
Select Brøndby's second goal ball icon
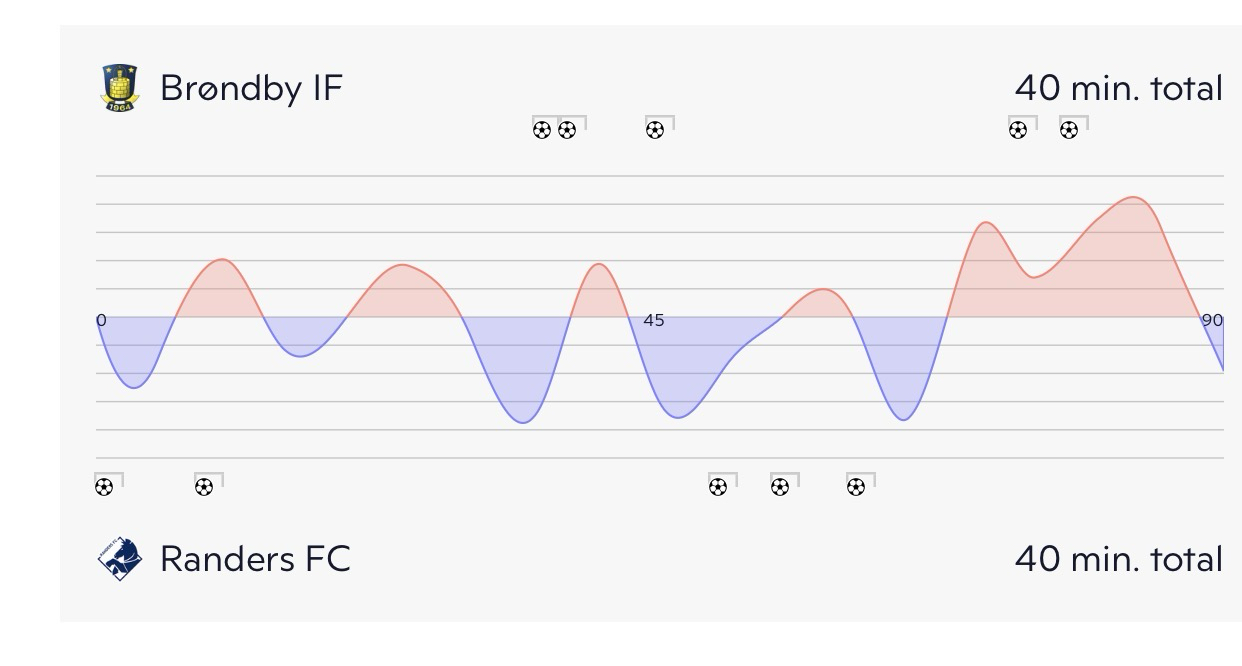(x=567, y=130)
